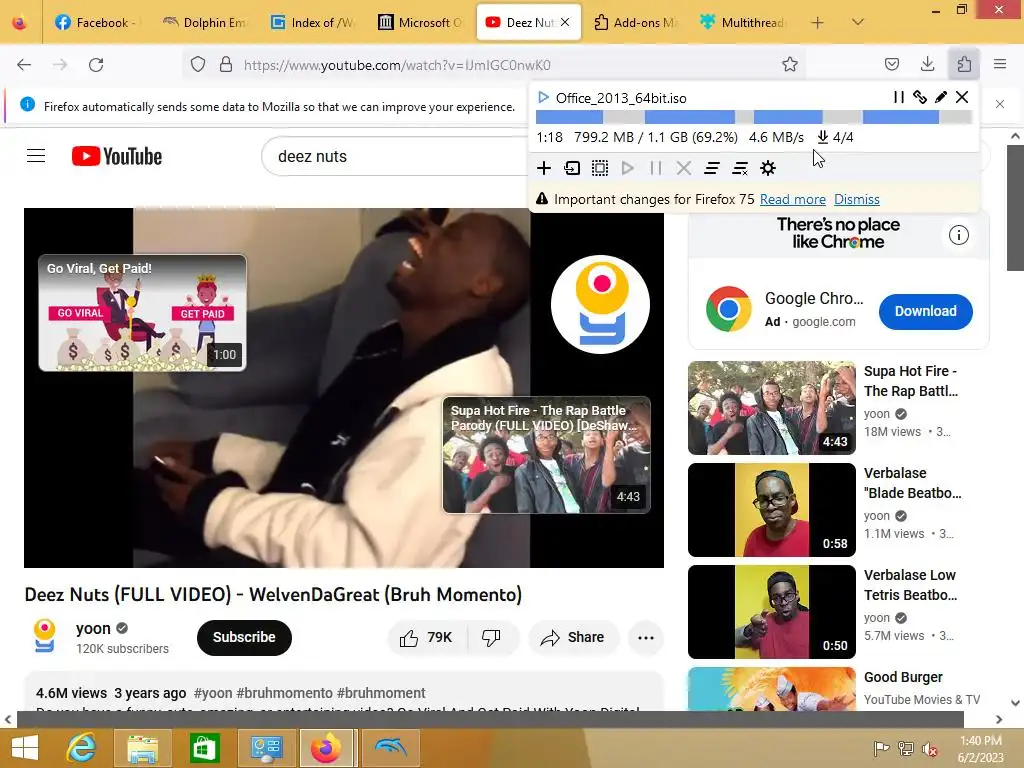
Task: Switch to the Index of tab
Action: (x=313, y=22)
